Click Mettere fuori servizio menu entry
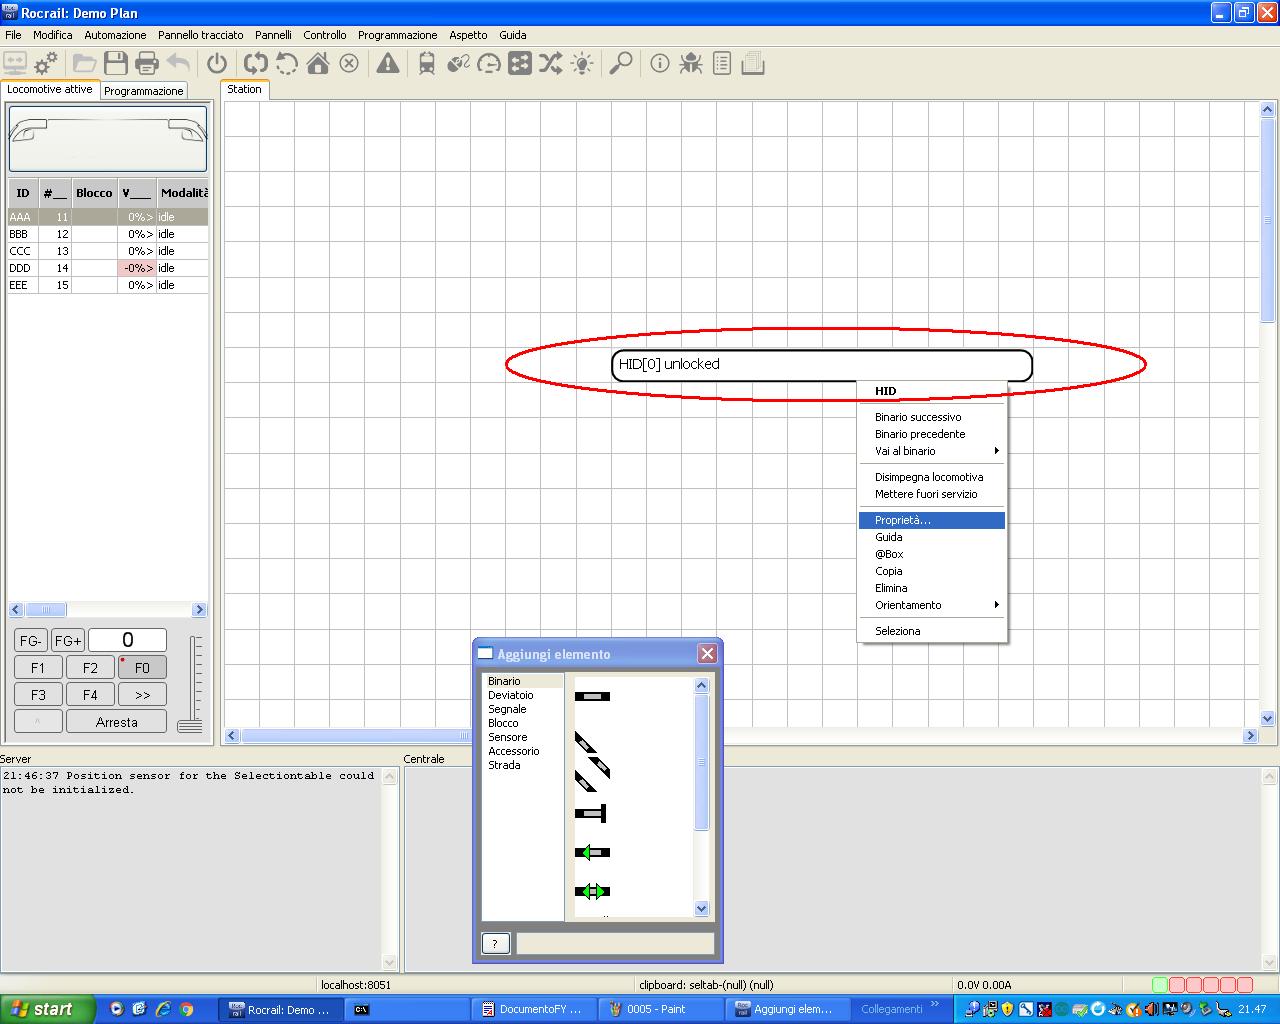 click(932, 494)
